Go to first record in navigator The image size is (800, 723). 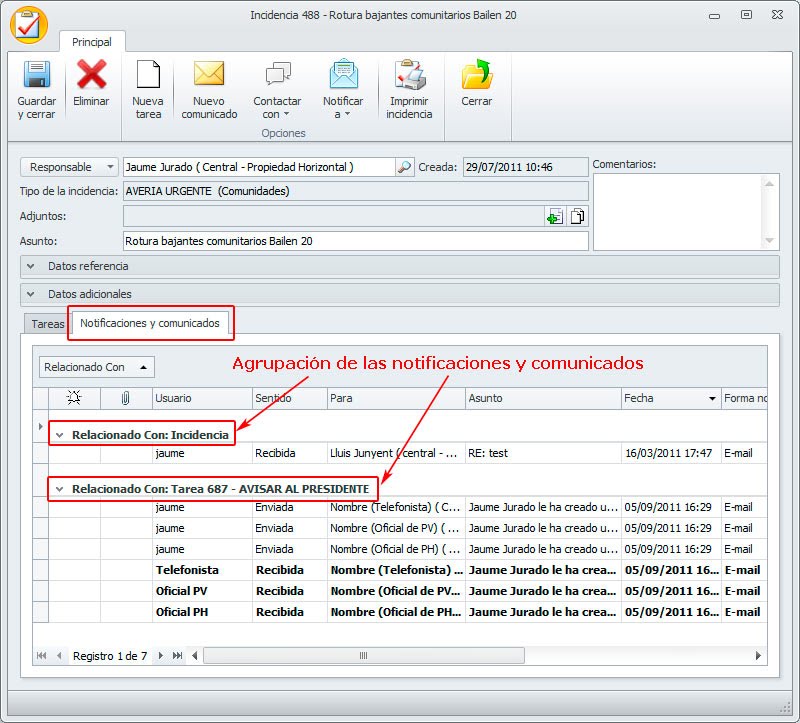click(x=42, y=656)
